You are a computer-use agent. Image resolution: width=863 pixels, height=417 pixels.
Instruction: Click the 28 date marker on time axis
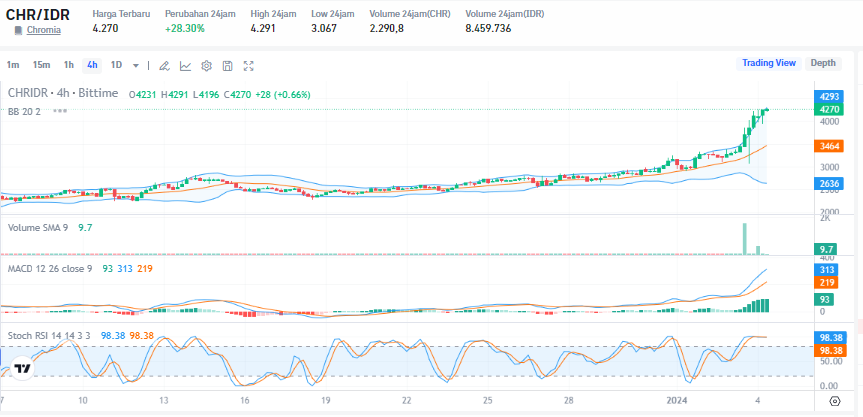[569, 400]
